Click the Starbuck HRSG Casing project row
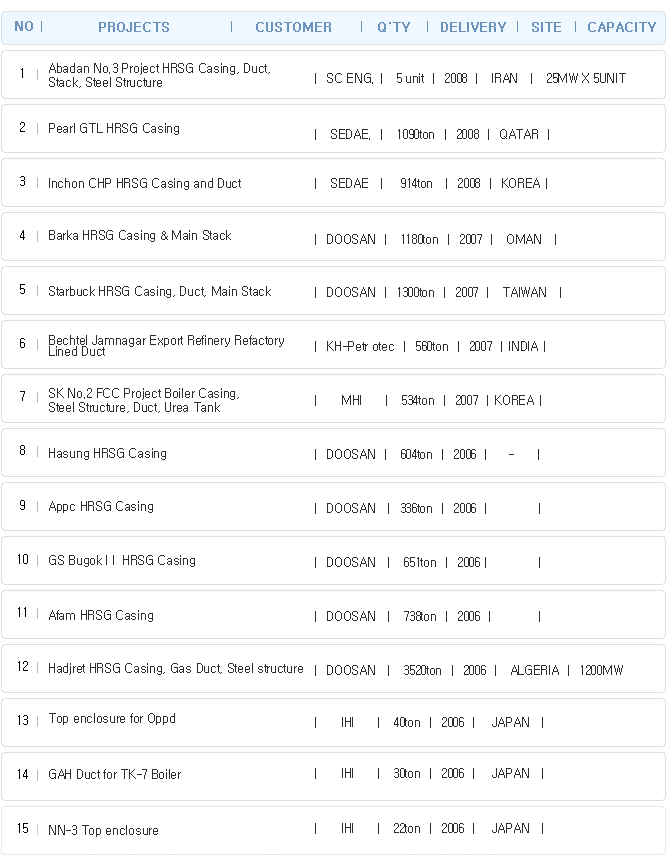Screen dimensions: 667x859 (333, 290)
